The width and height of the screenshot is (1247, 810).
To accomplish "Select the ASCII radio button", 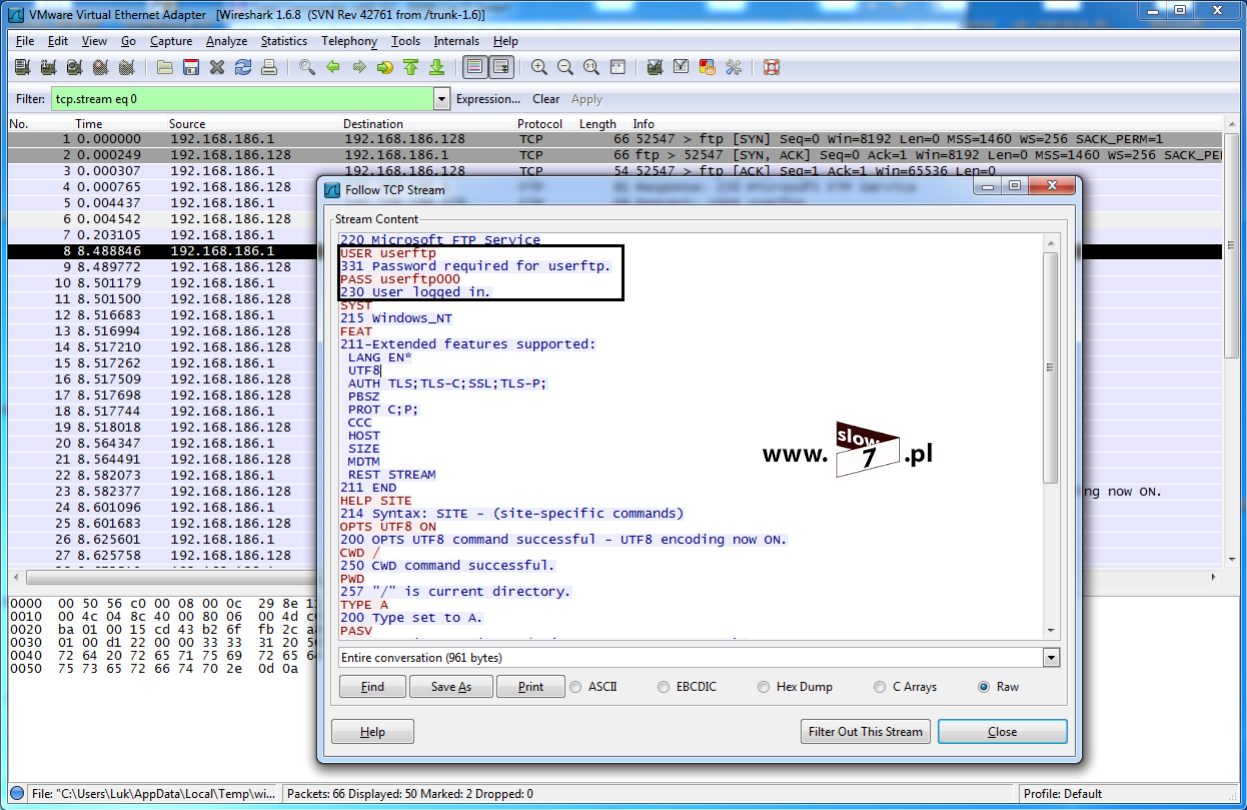I will (x=576, y=687).
